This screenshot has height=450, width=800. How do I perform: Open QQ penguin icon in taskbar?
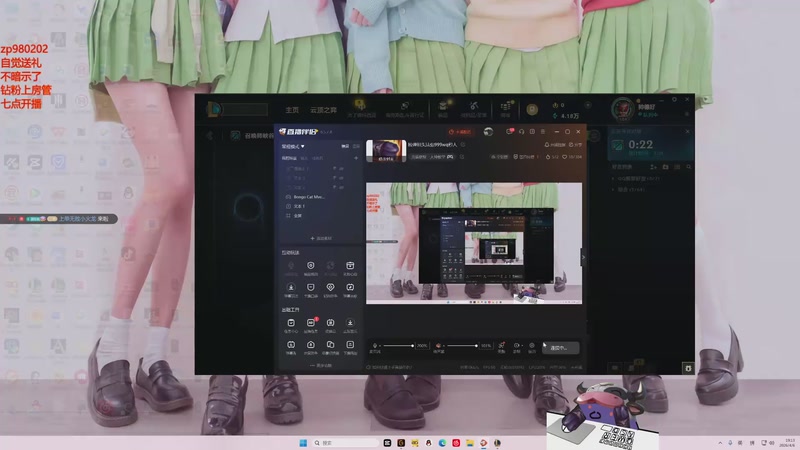(x=429, y=443)
